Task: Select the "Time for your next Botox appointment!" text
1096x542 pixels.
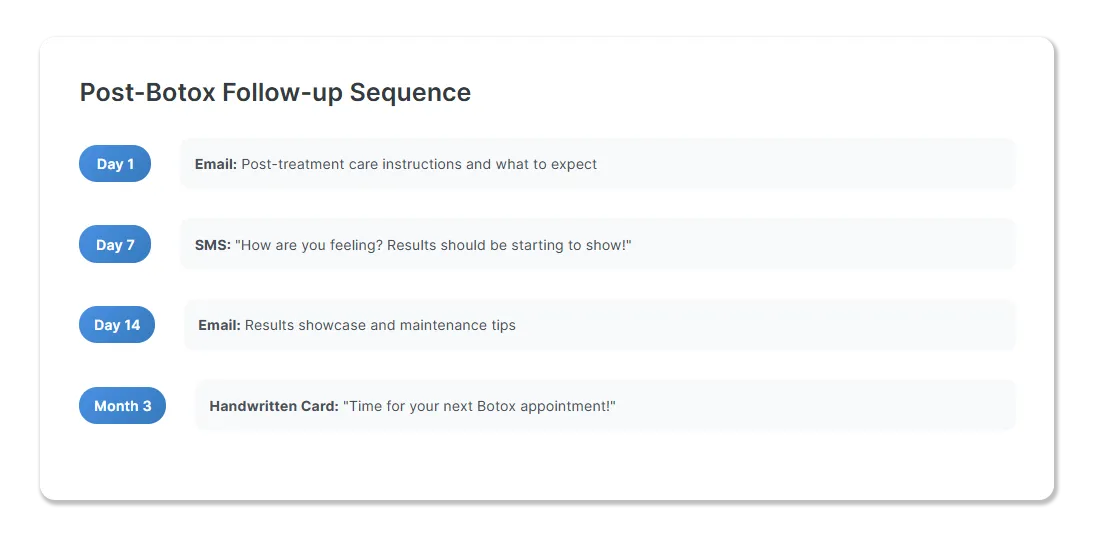Action: click(x=480, y=406)
